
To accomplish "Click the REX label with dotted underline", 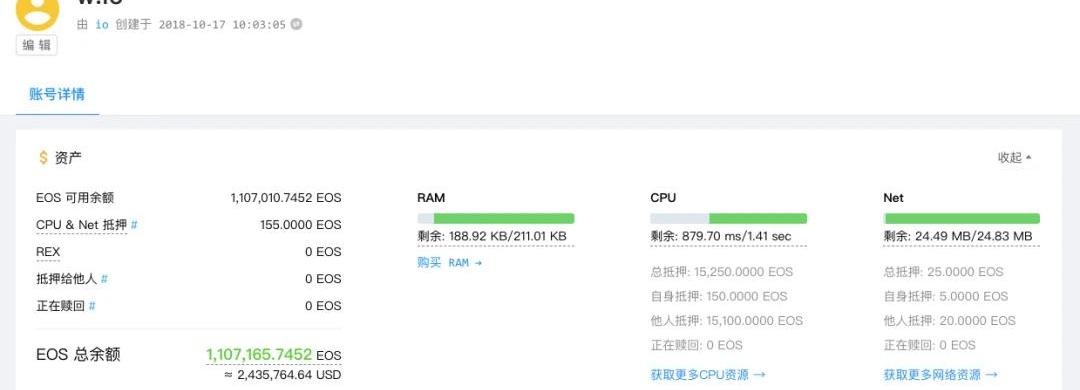I will coord(48,252).
